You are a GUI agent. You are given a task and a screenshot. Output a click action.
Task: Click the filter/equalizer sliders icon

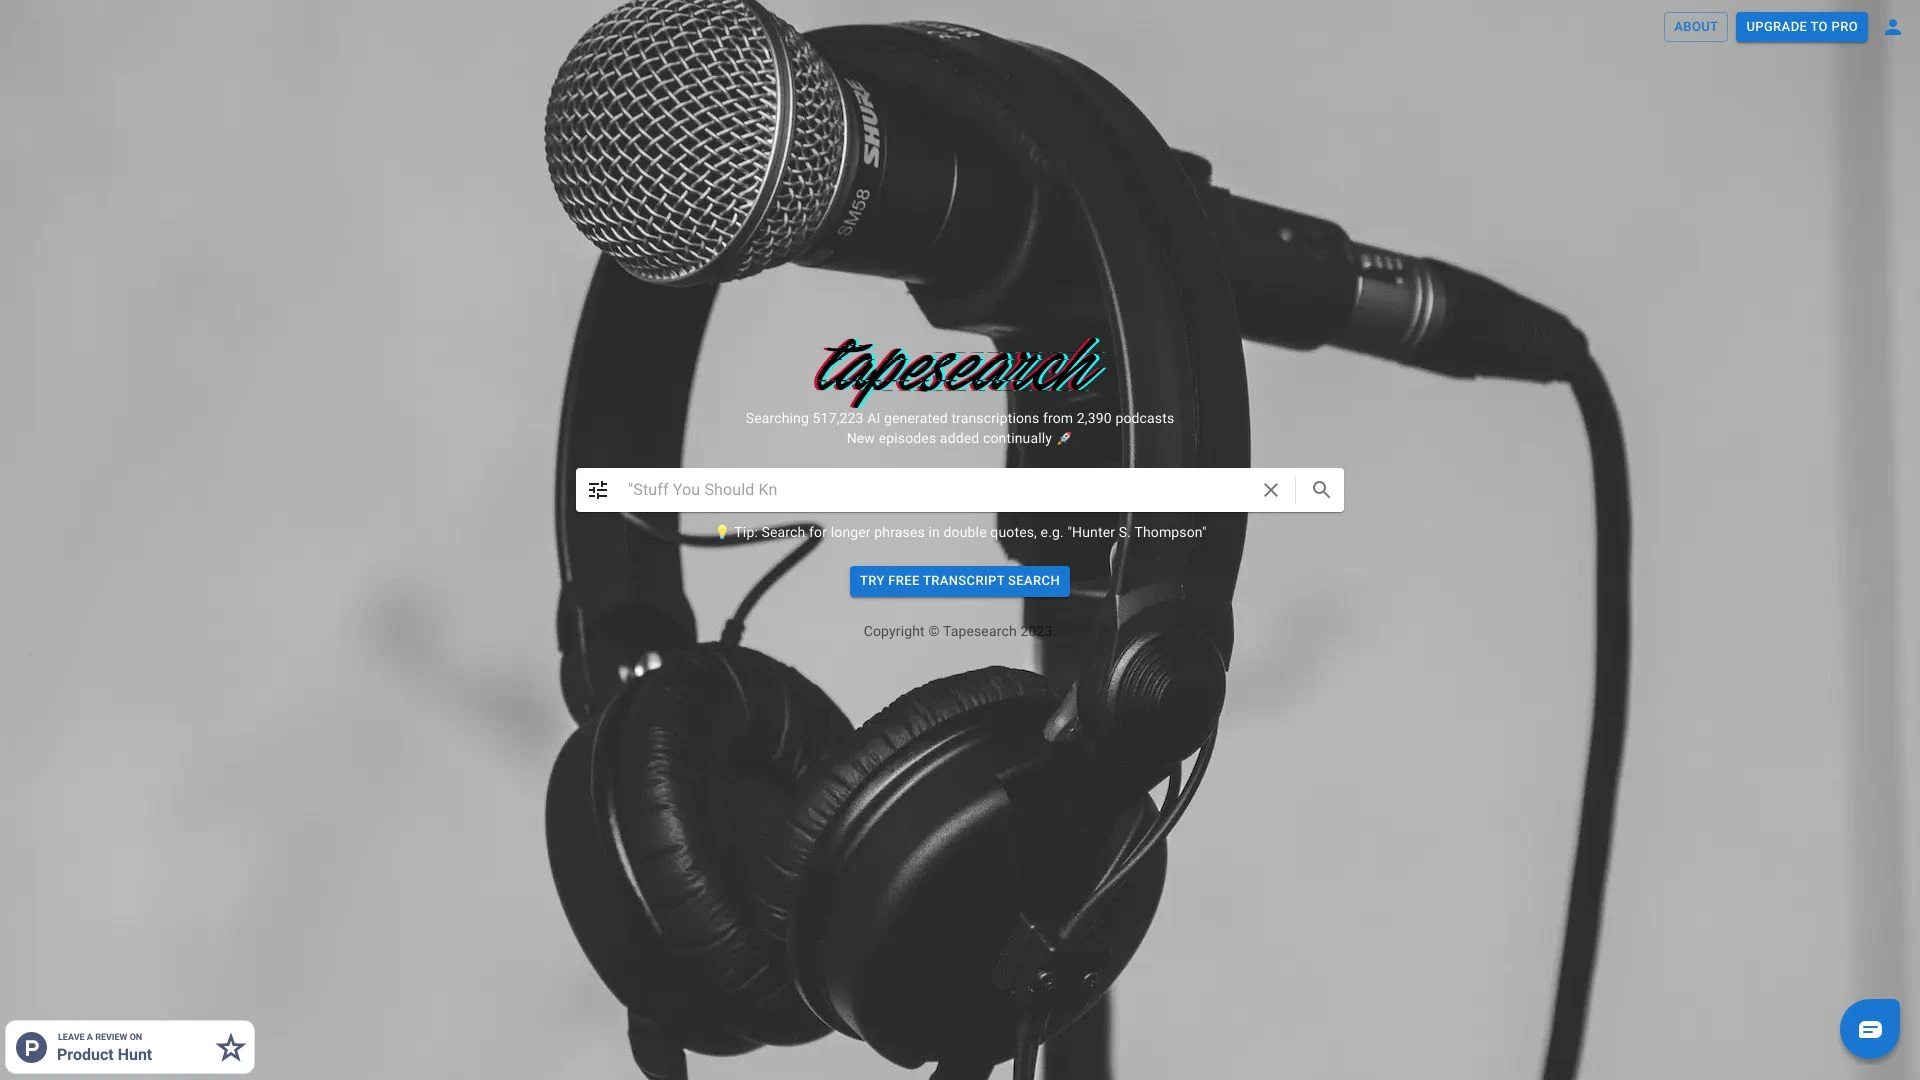[599, 489]
